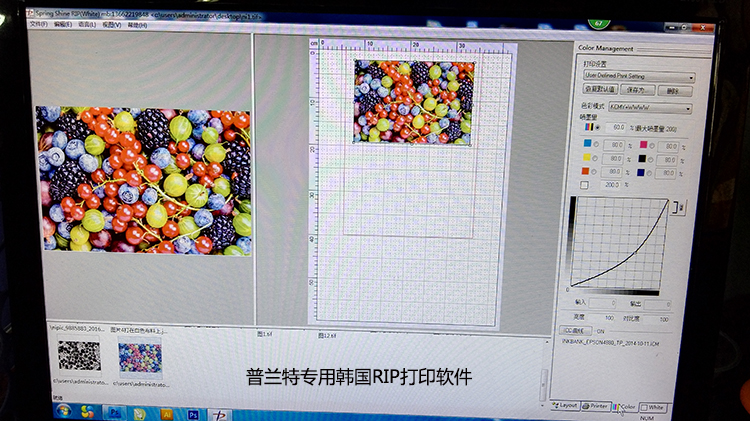Click the curve output value field
This screenshot has height=421, width=750.
coord(657,305)
